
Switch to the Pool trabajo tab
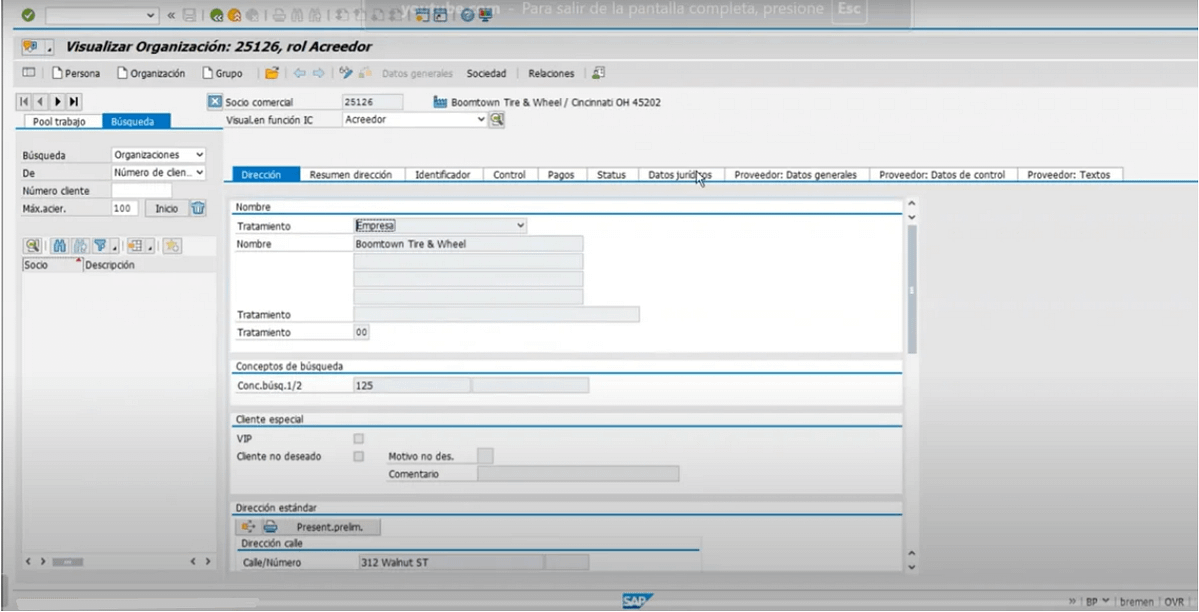(59, 121)
